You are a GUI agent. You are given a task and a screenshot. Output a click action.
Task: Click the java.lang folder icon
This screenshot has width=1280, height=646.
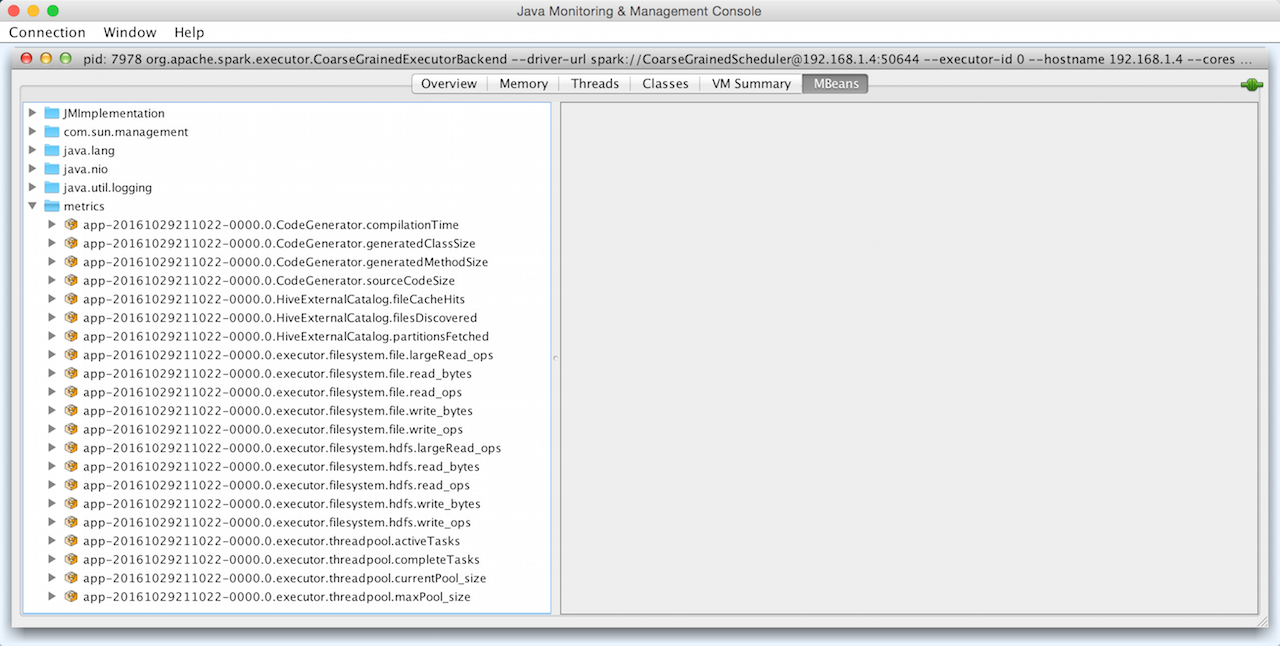52,150
